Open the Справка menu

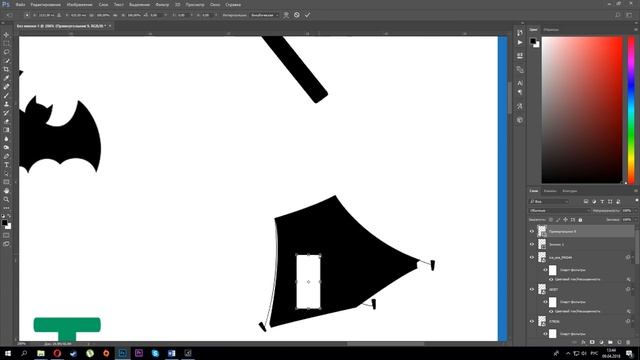click(x=233, y=4)
